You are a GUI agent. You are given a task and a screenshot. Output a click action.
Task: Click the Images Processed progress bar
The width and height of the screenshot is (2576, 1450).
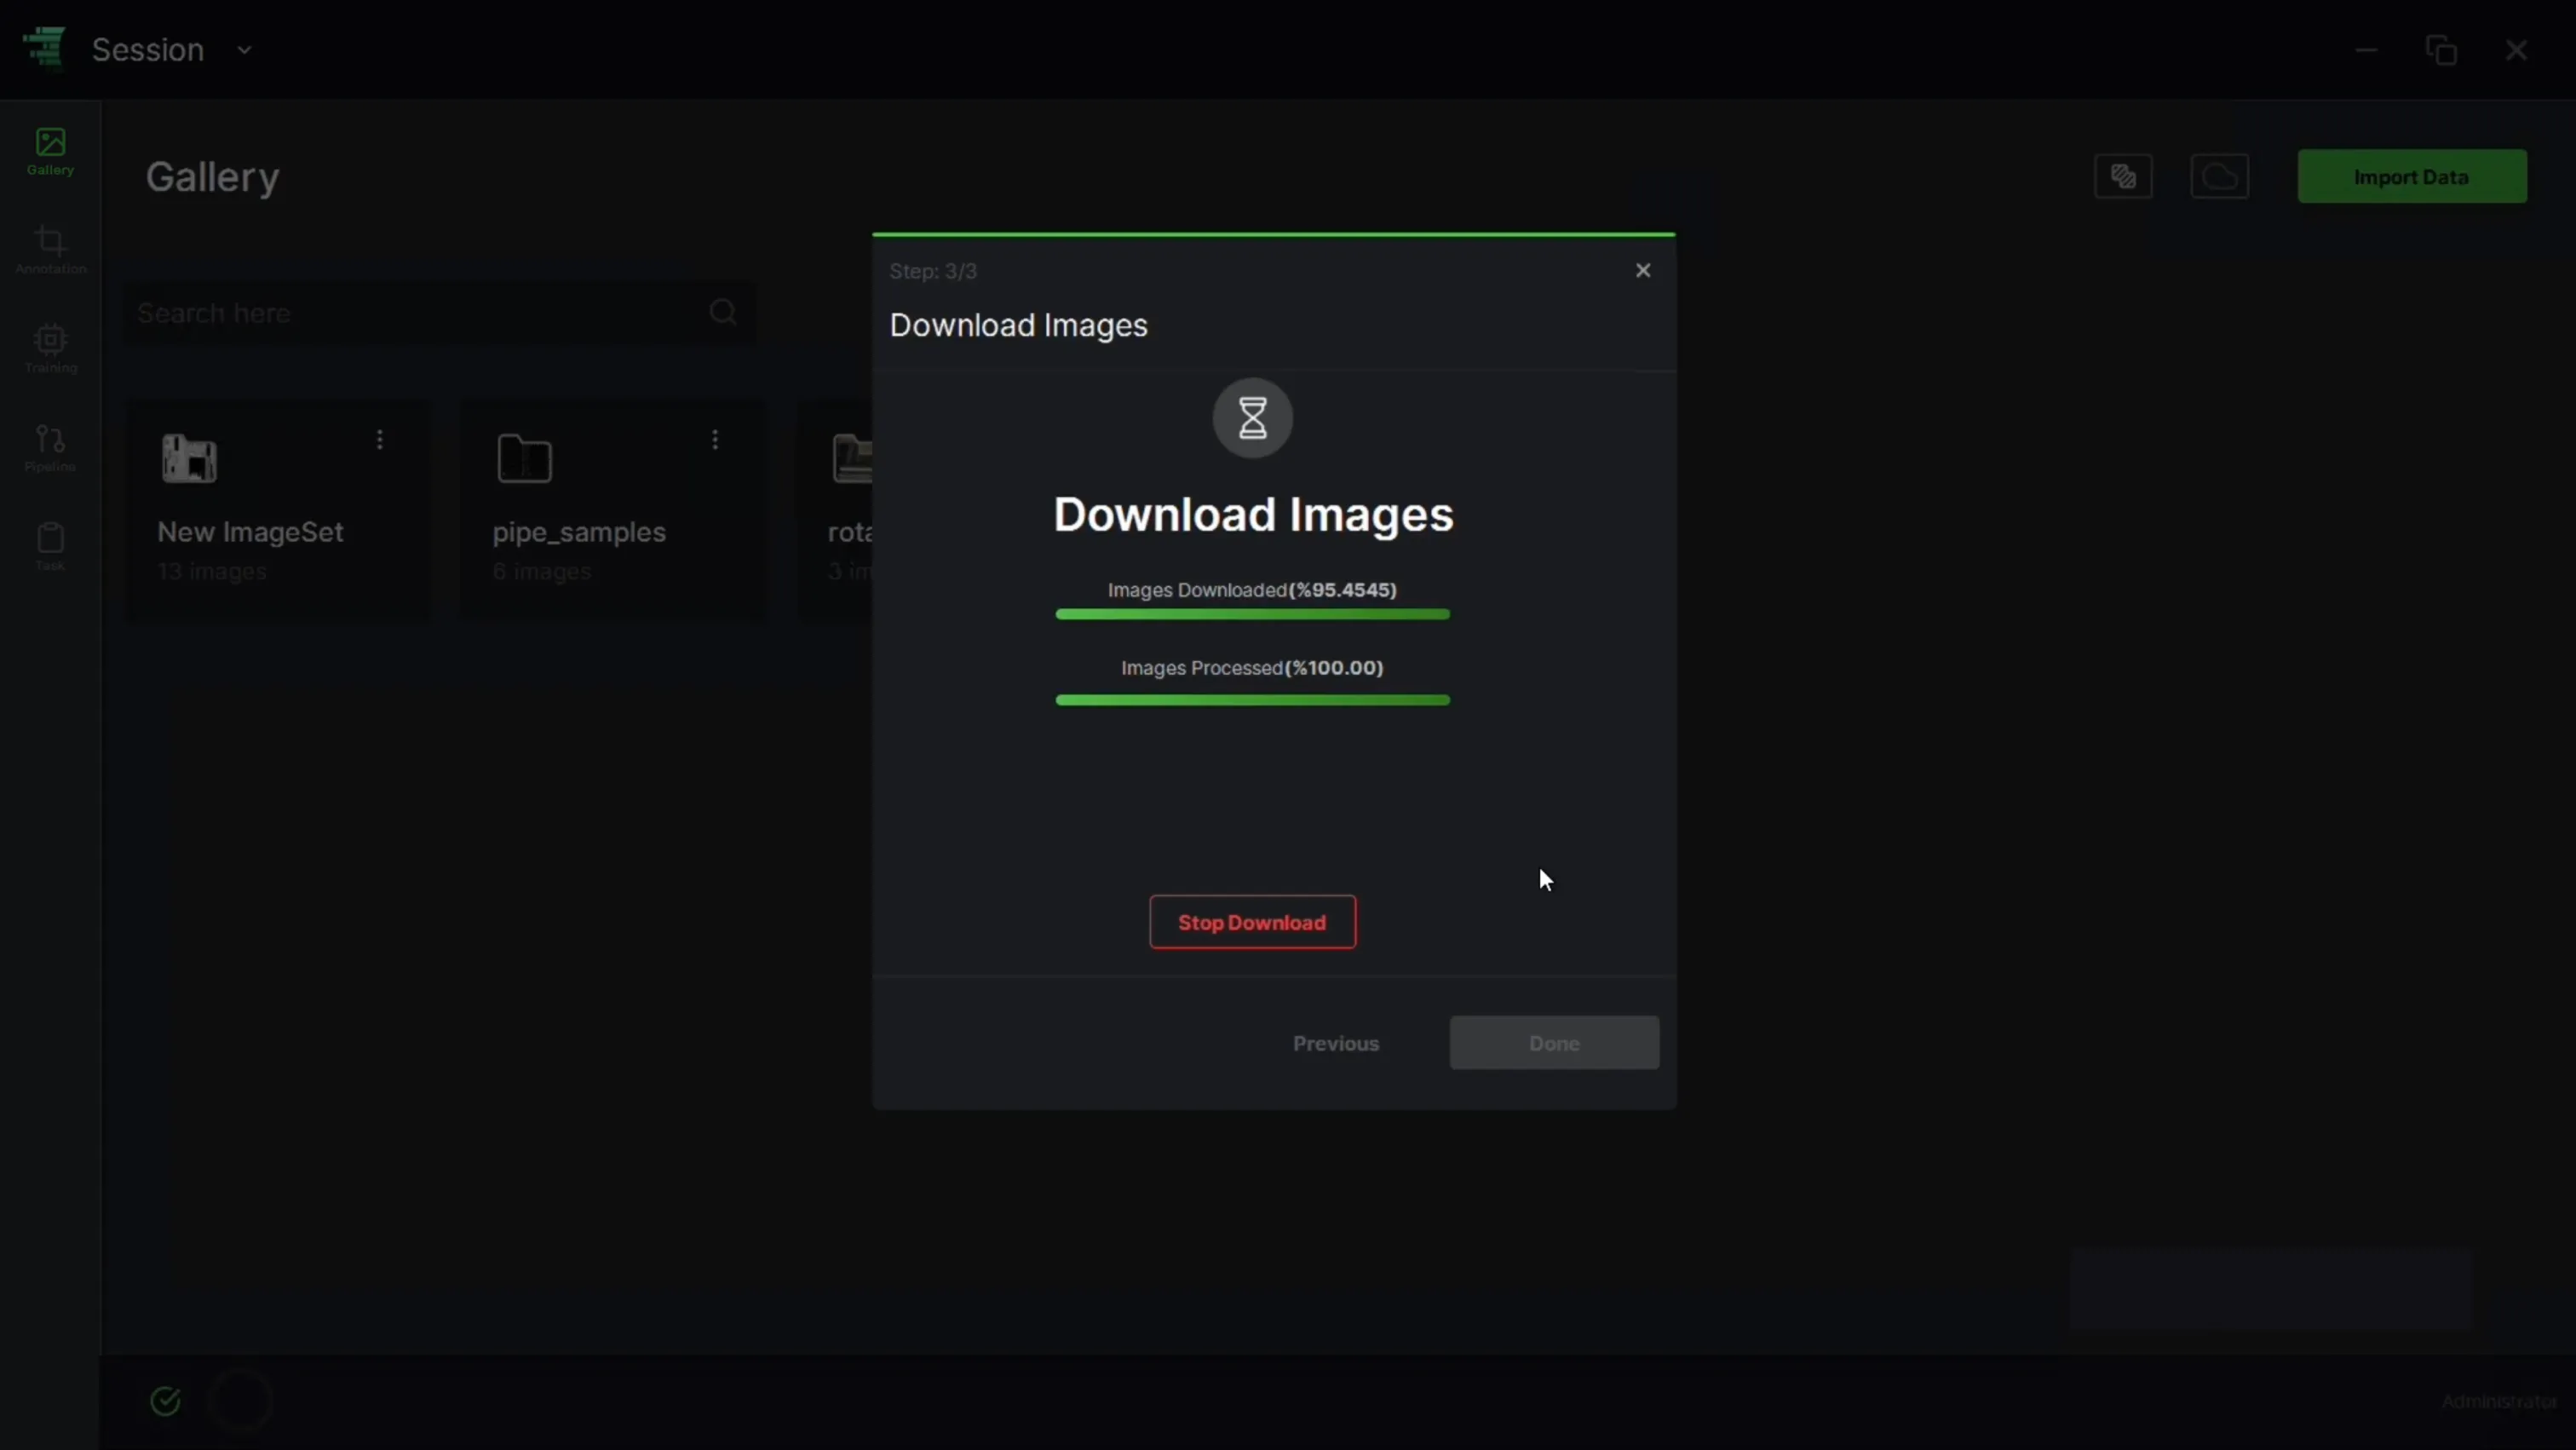click(x=1252, y=700)
